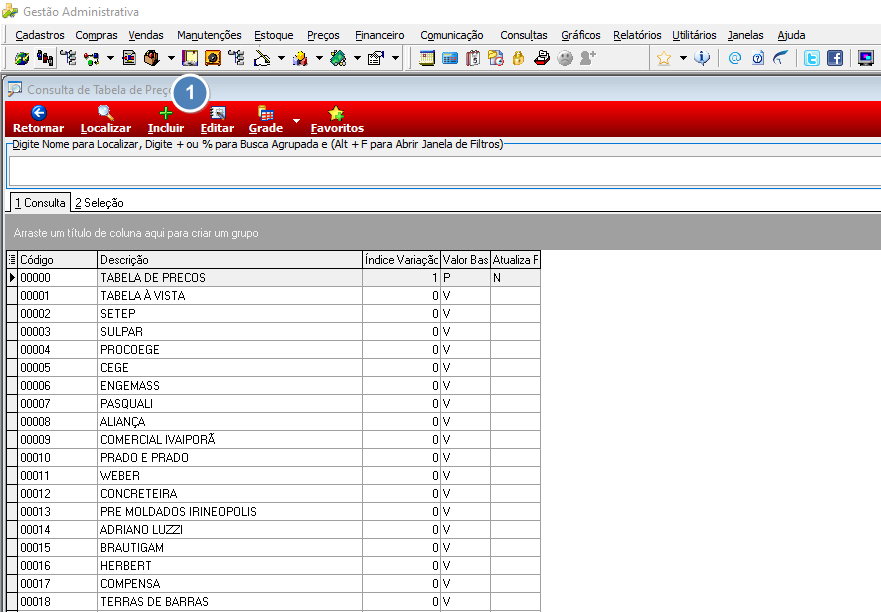Open dropdown arrow next to flowchart nodes icon
The height and width of the screenshot is (612, 881).
[110, 58]
